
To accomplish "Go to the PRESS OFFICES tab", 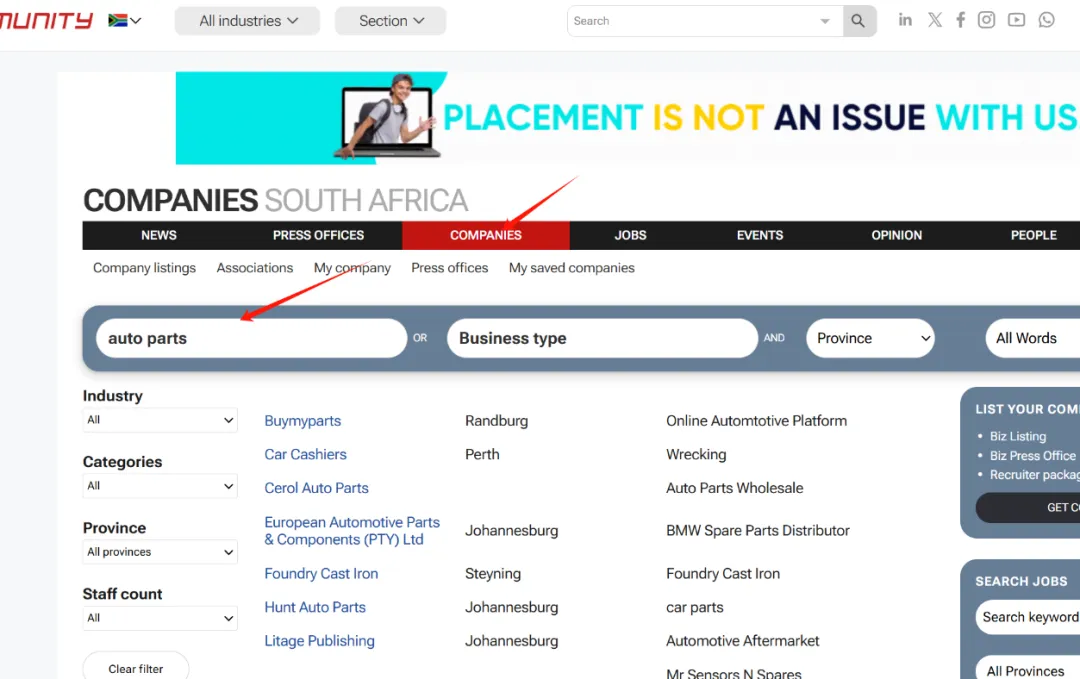I will click(x=318, y=236).
